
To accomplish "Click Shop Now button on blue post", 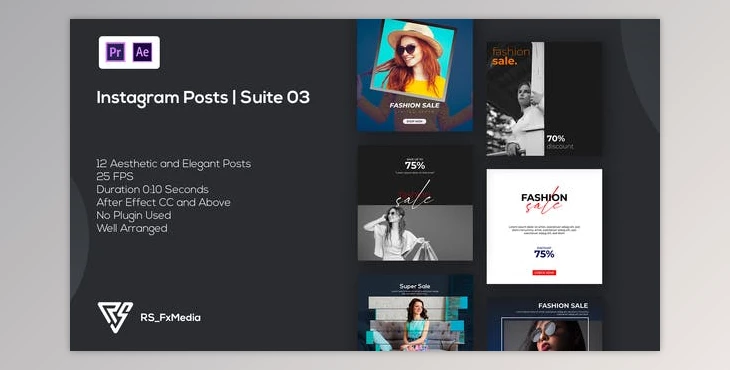I will pyautogui.click(x=414, y=121).
